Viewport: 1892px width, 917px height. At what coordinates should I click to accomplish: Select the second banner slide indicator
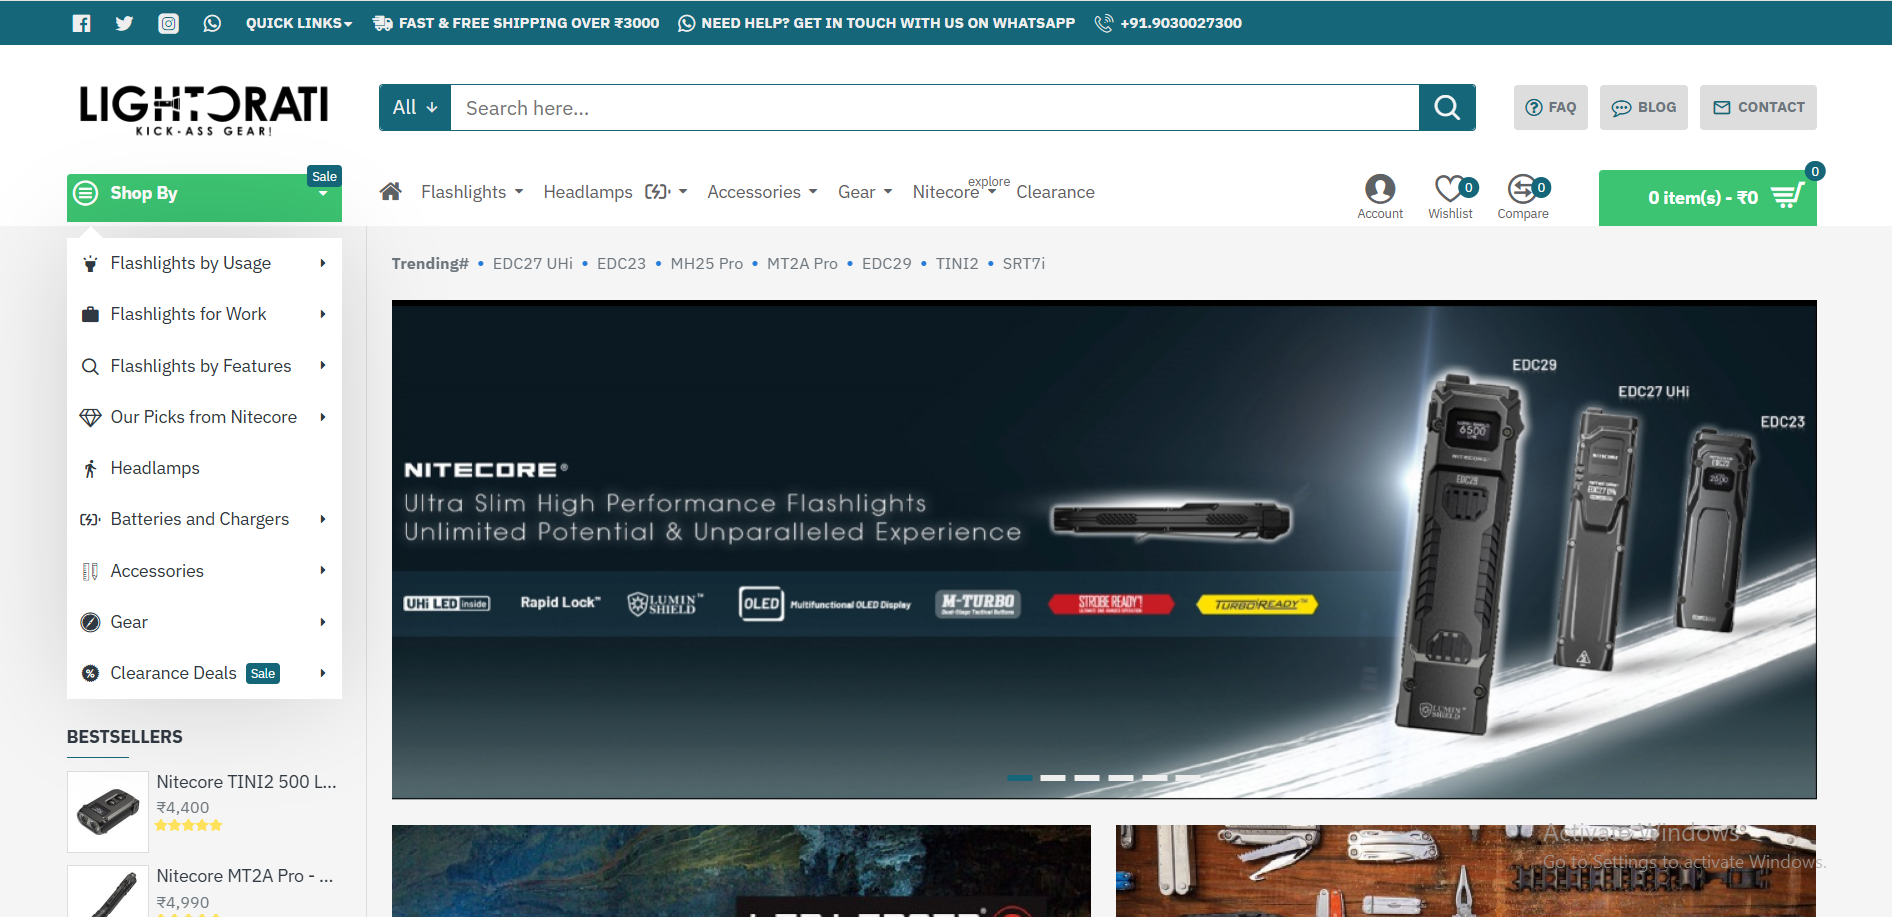[1053, 777]
